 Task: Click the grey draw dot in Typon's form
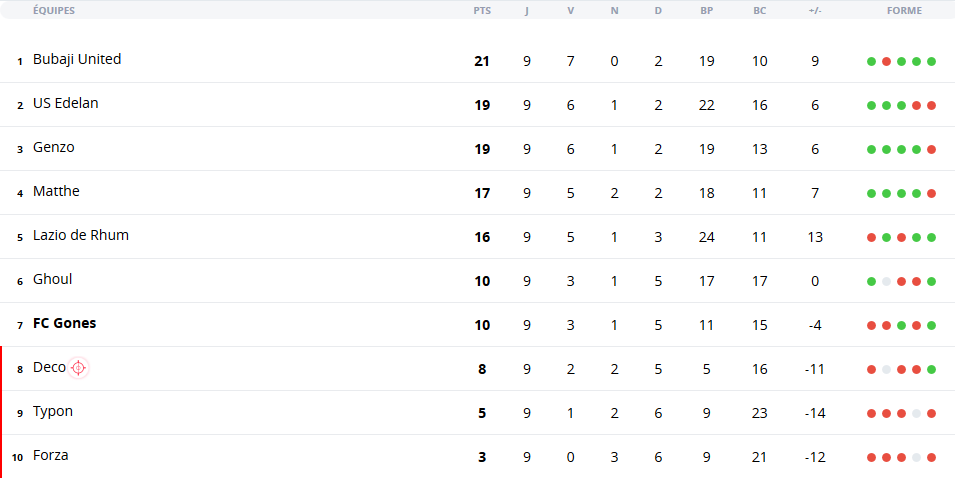pos(916,413)
